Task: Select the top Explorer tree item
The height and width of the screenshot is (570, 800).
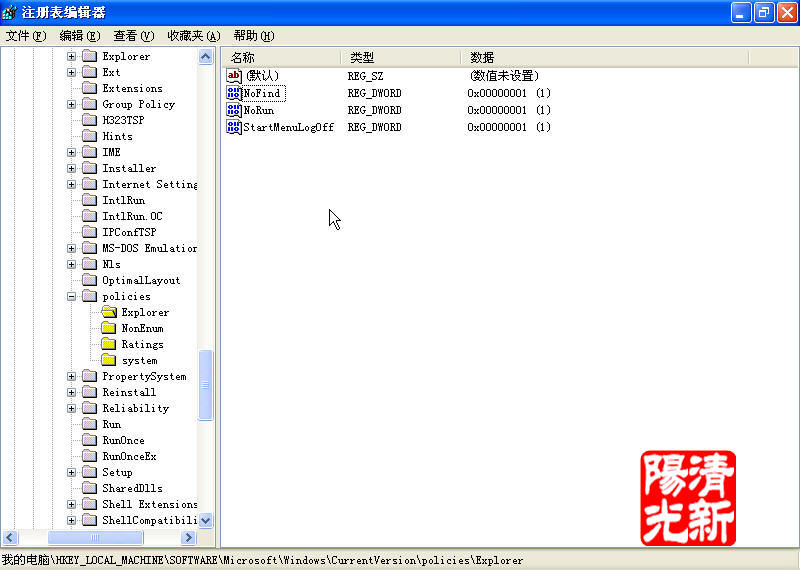Action: 126,56
